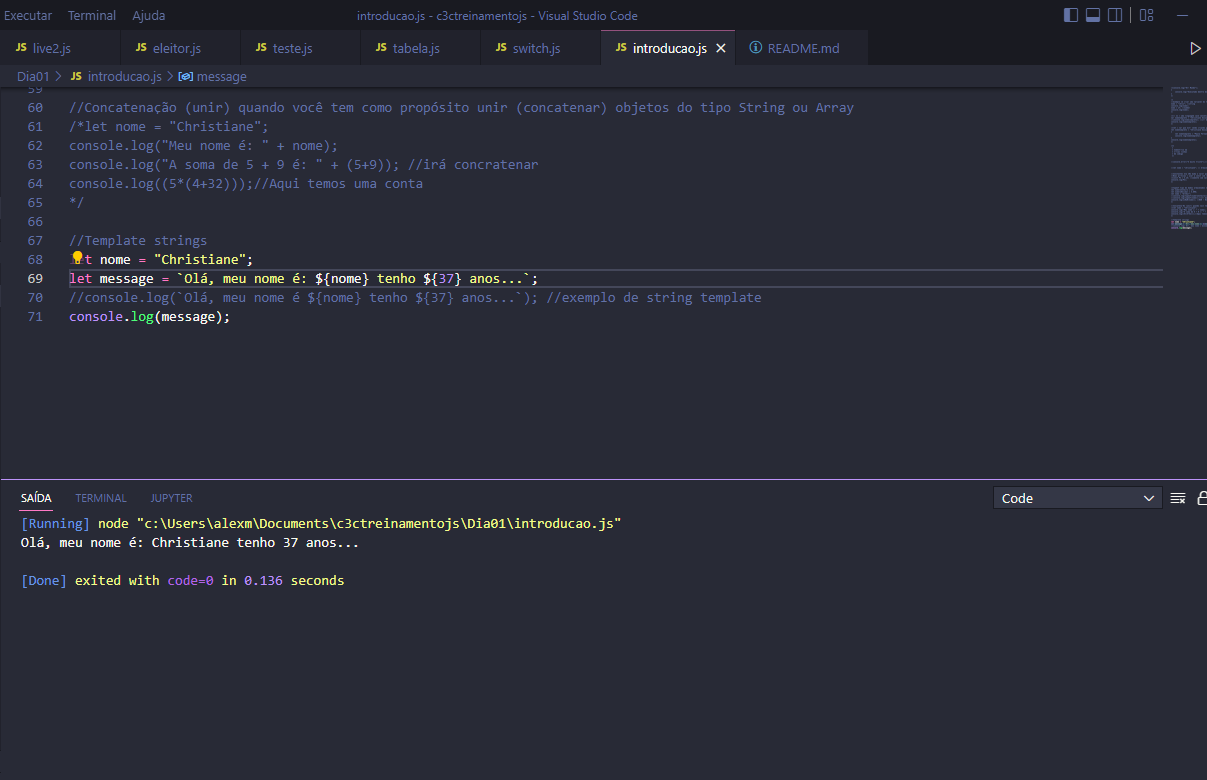1207x780 pixels.
Task: Select the SAÍDA panel label
Action: [x=36, y=497]
